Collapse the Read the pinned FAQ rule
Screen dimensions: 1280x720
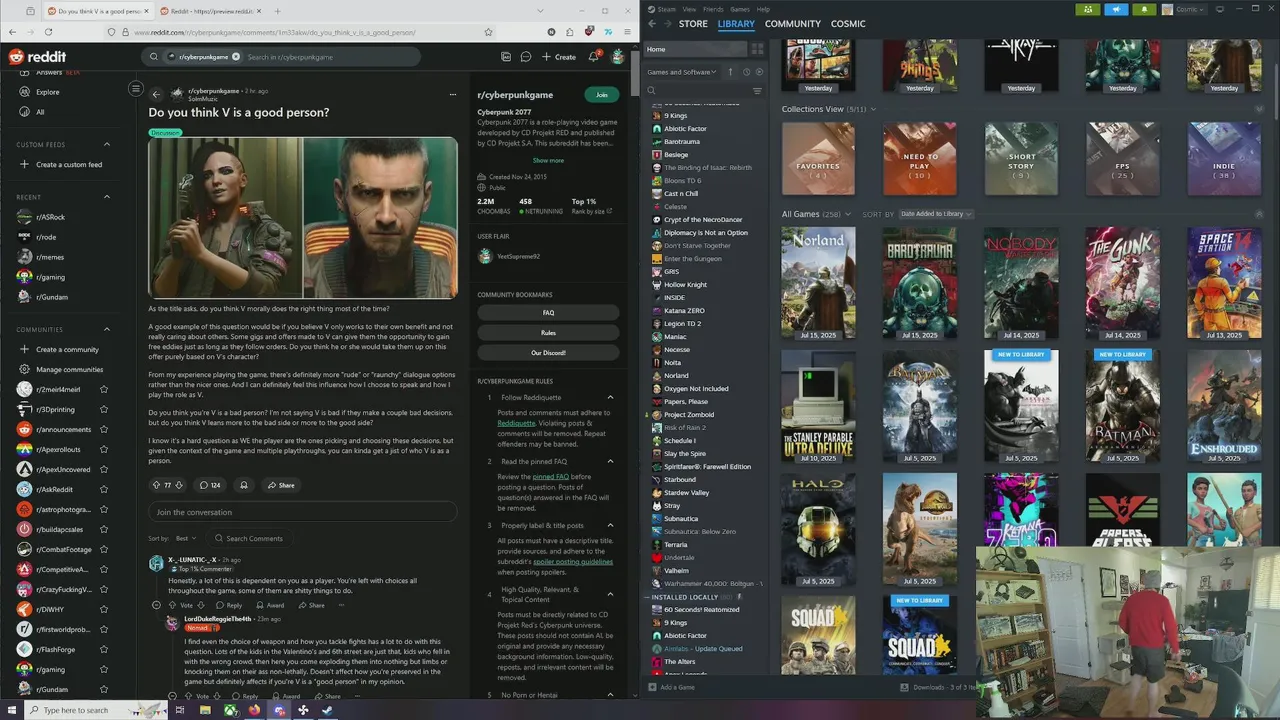[610, 461]
